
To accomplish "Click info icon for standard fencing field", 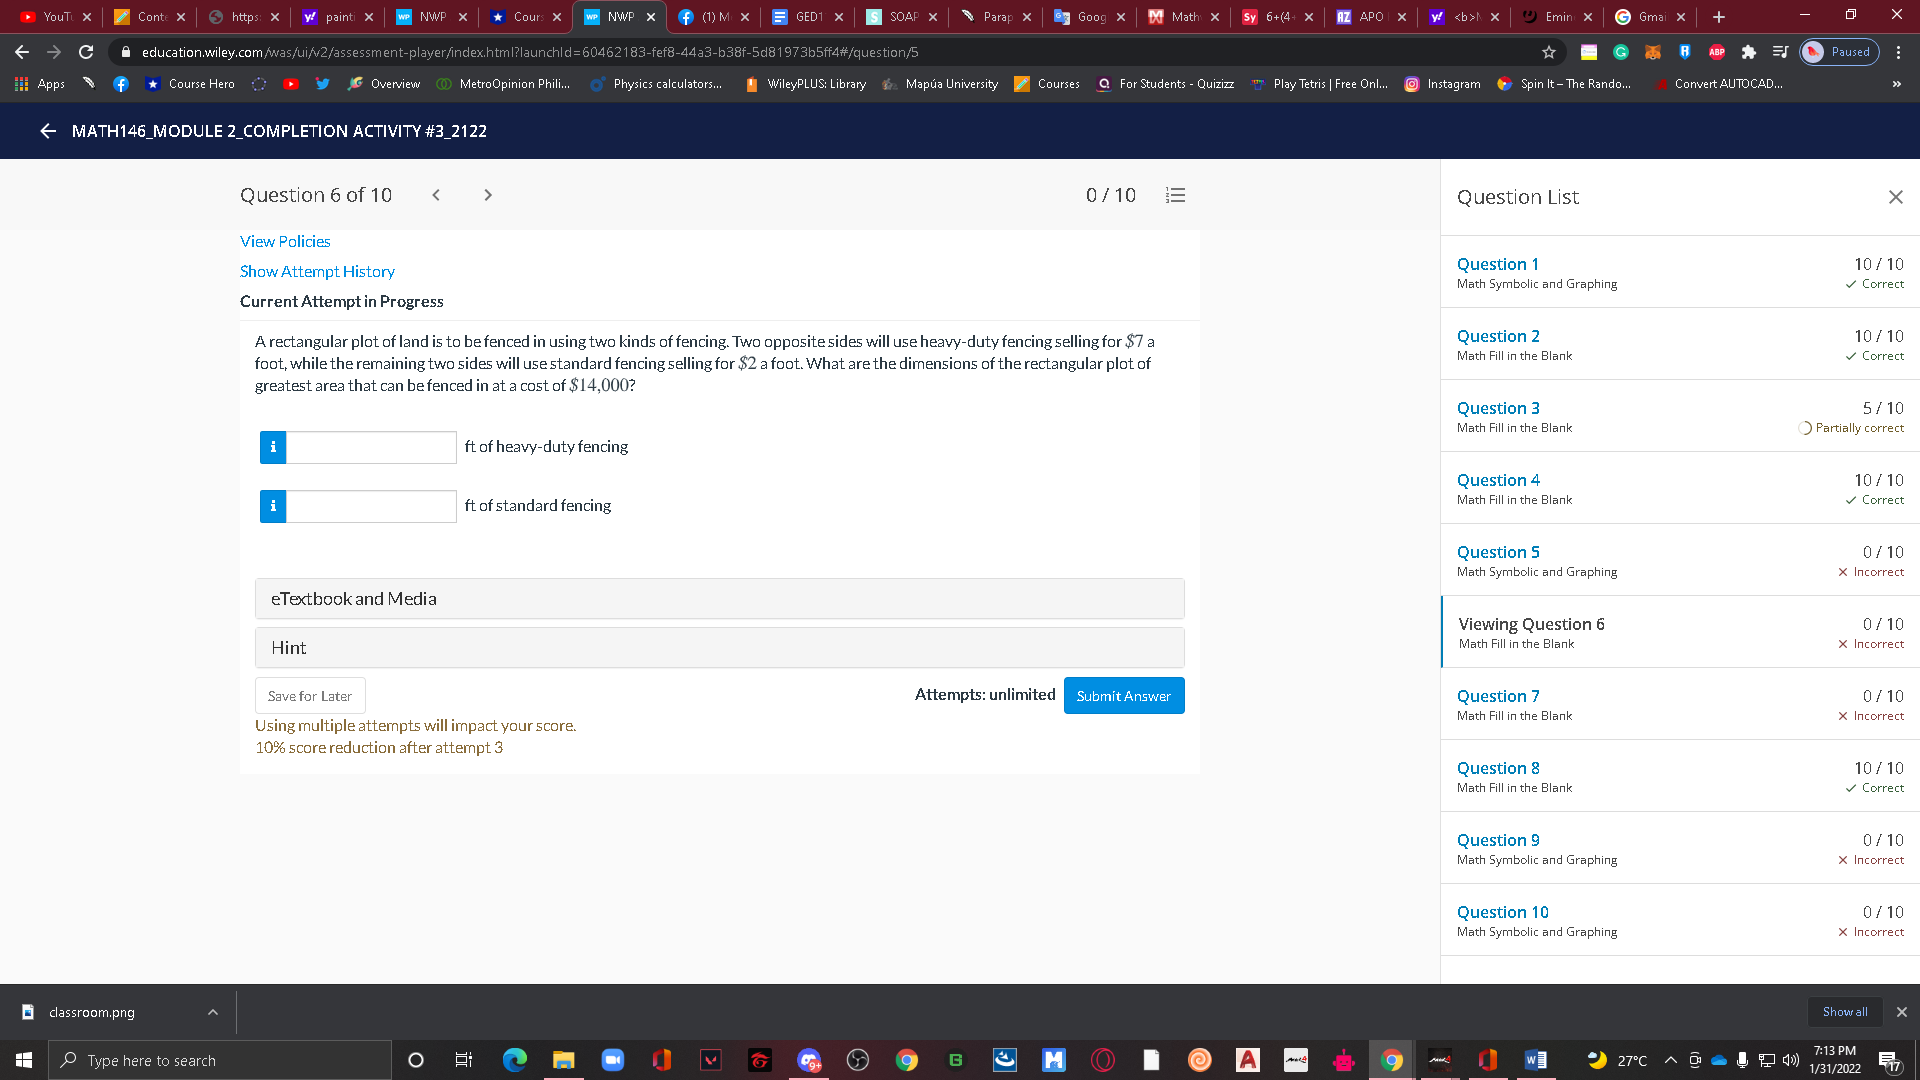I will coord(273,506).
